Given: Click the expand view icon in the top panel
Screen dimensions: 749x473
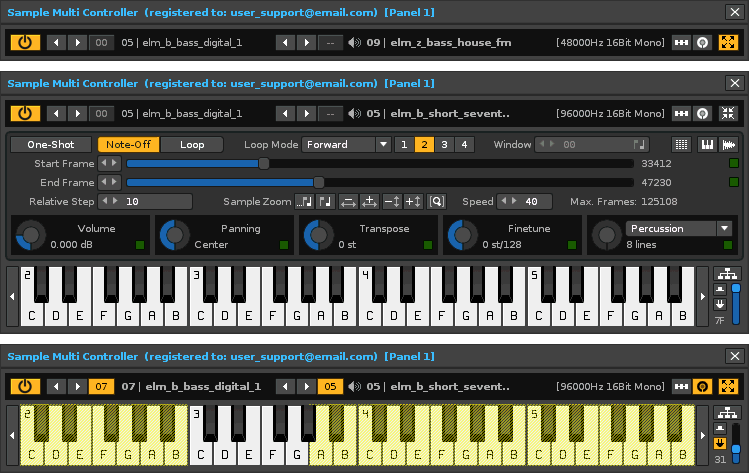Looking at the screenshot, I should 728,43.
